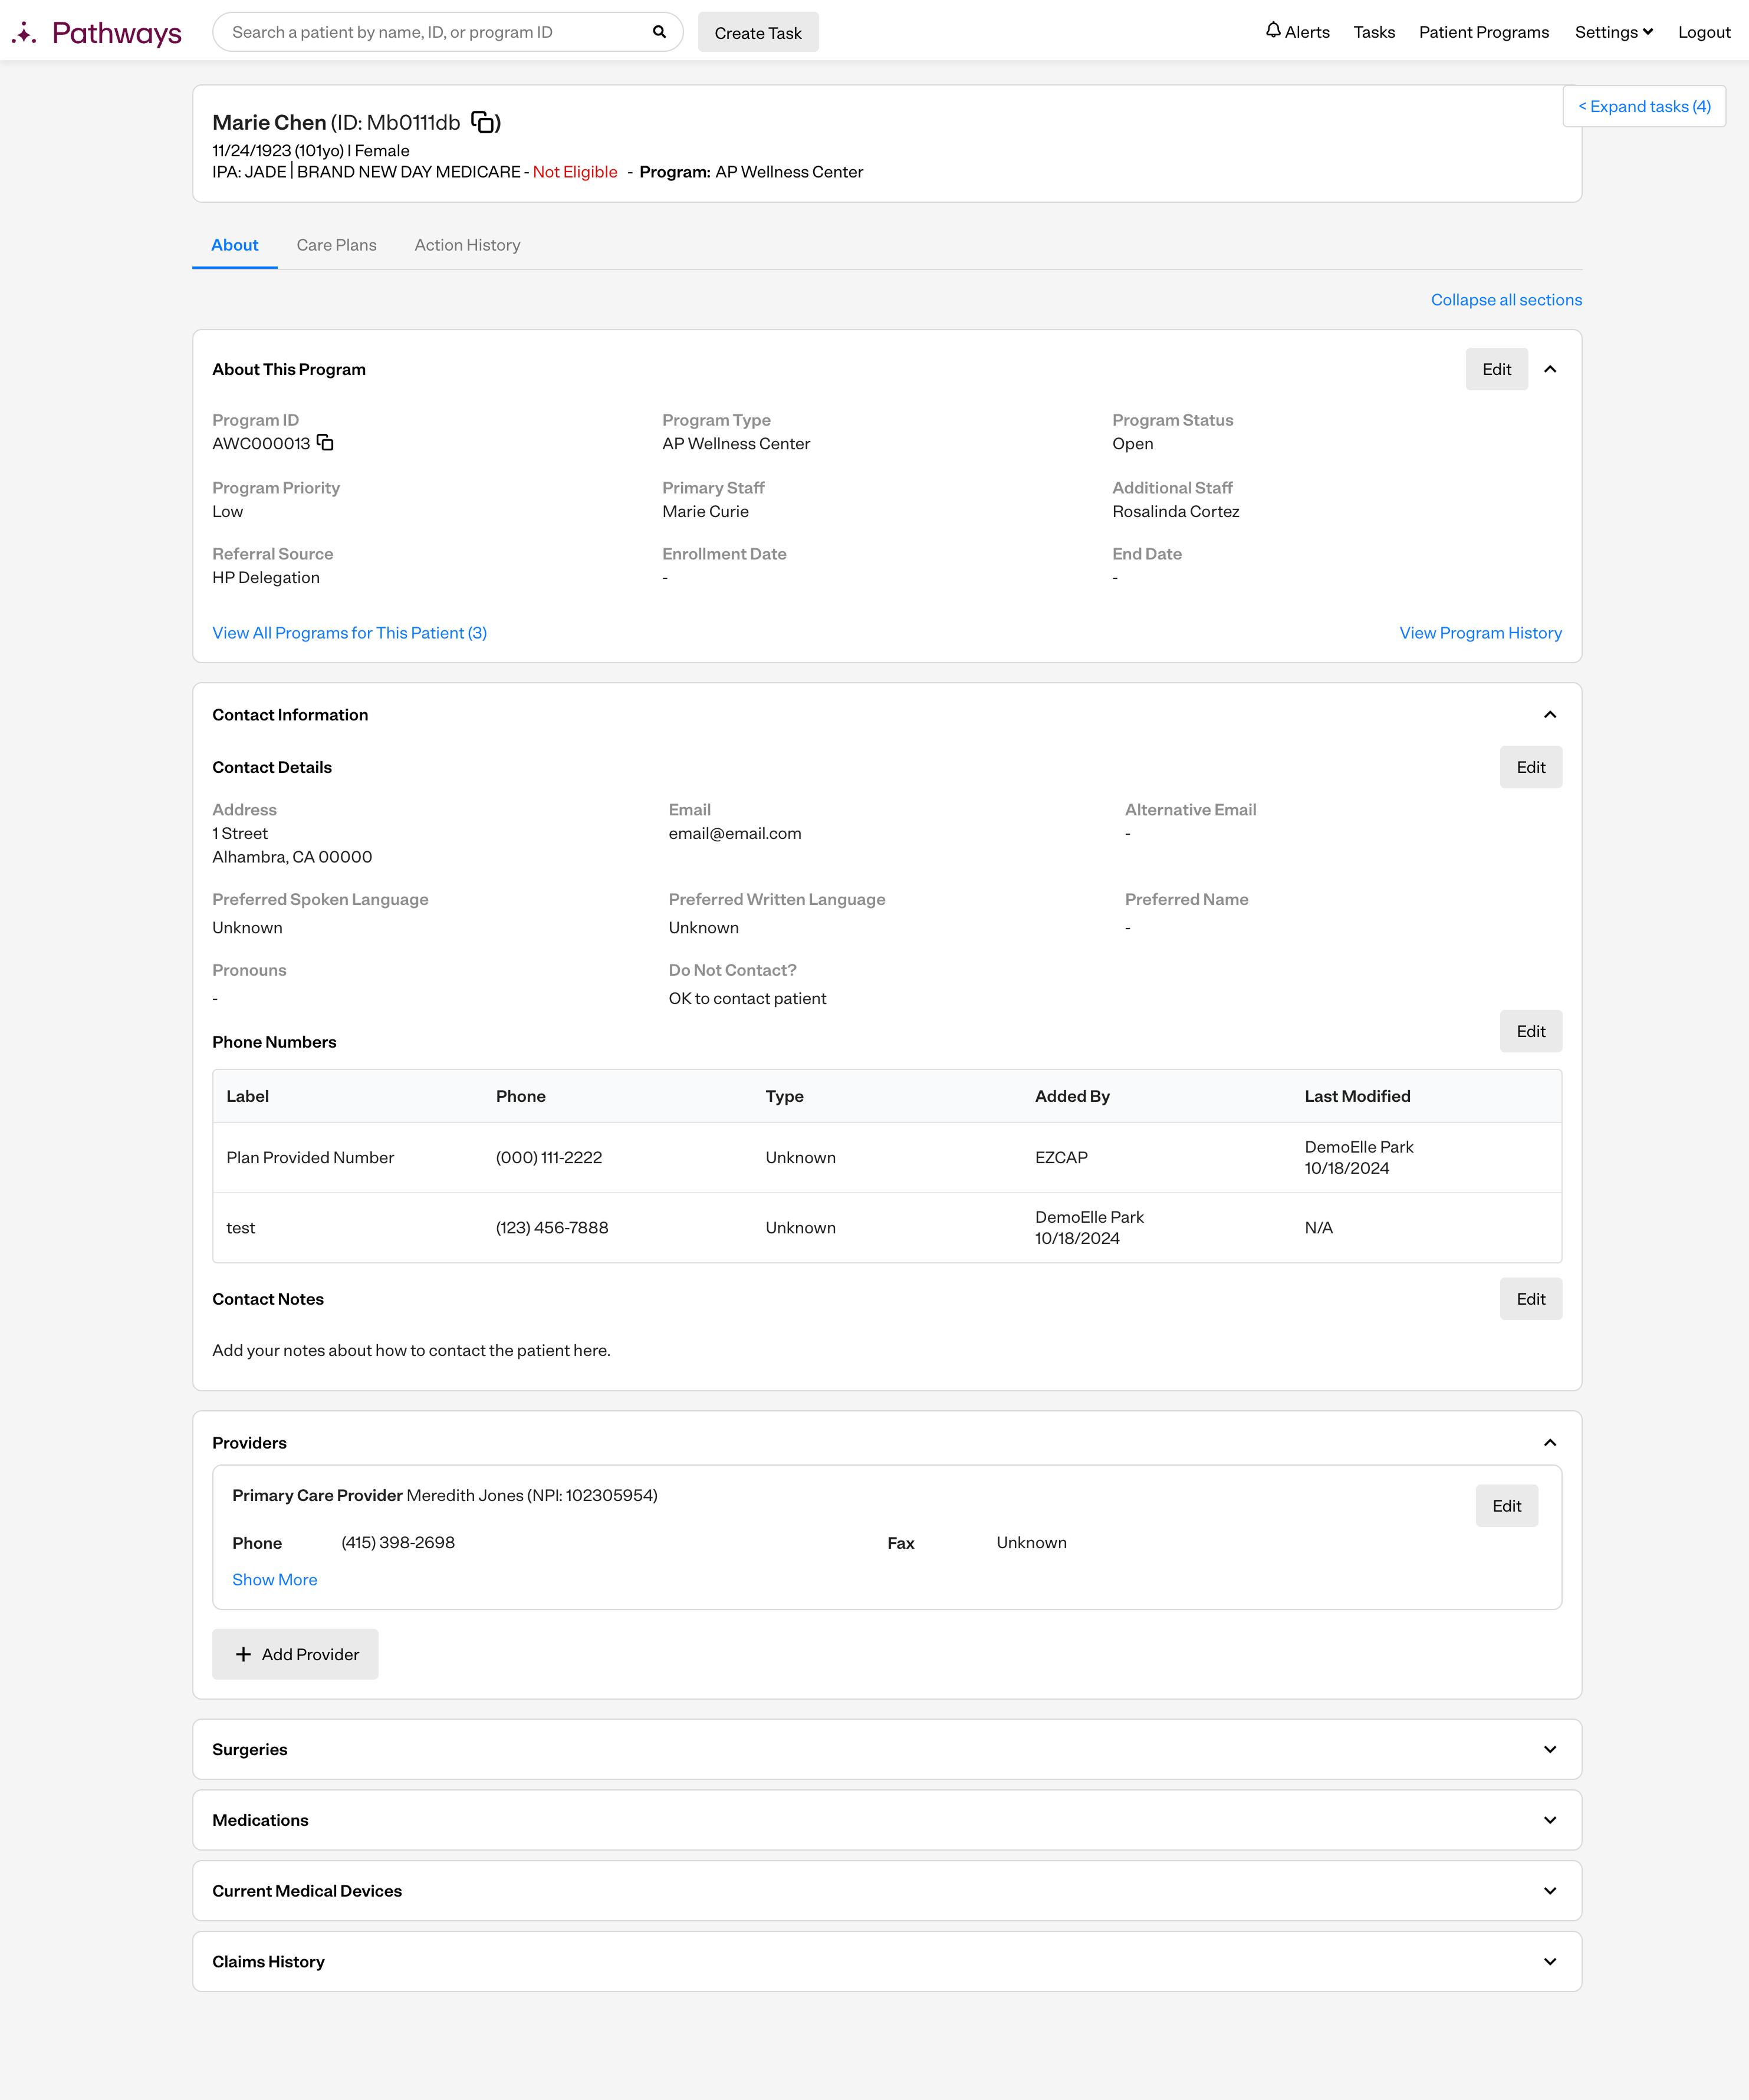Open View Program History link
The height and width of the screenshot is (2100, 1749).
pos(1480,633)
